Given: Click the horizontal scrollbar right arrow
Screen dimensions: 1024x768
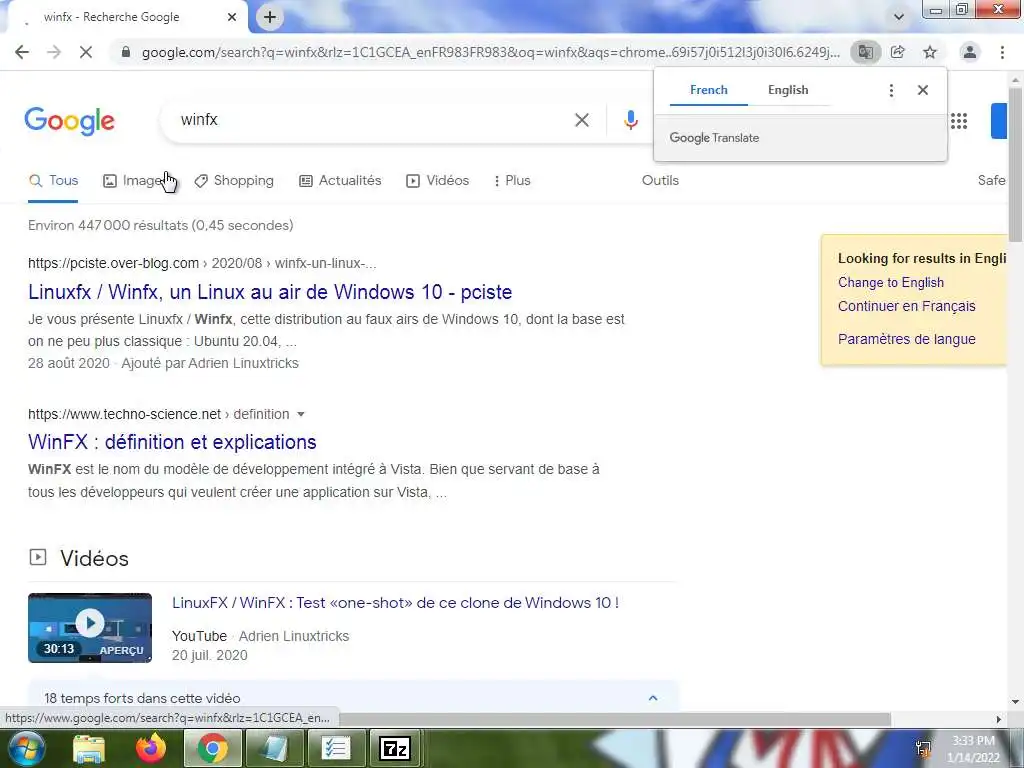Looking at the screenshot, I should point(999,719).
